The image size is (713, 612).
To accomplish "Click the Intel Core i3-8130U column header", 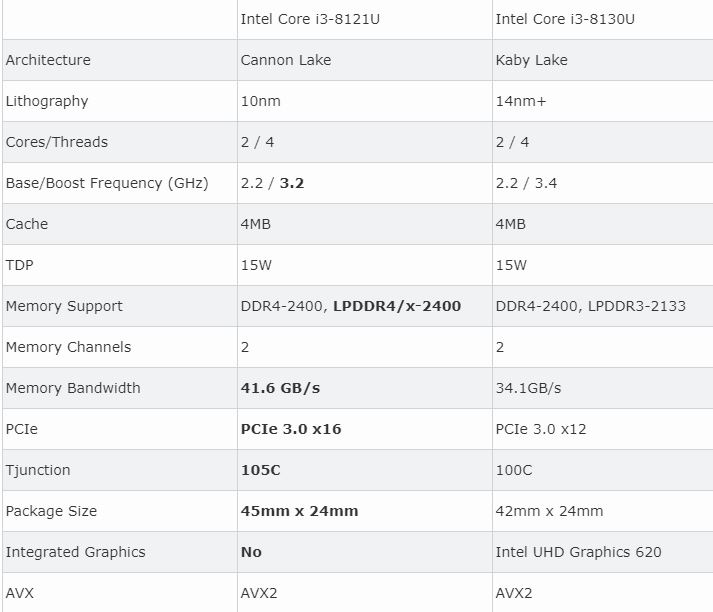I will tap(565, 19).
